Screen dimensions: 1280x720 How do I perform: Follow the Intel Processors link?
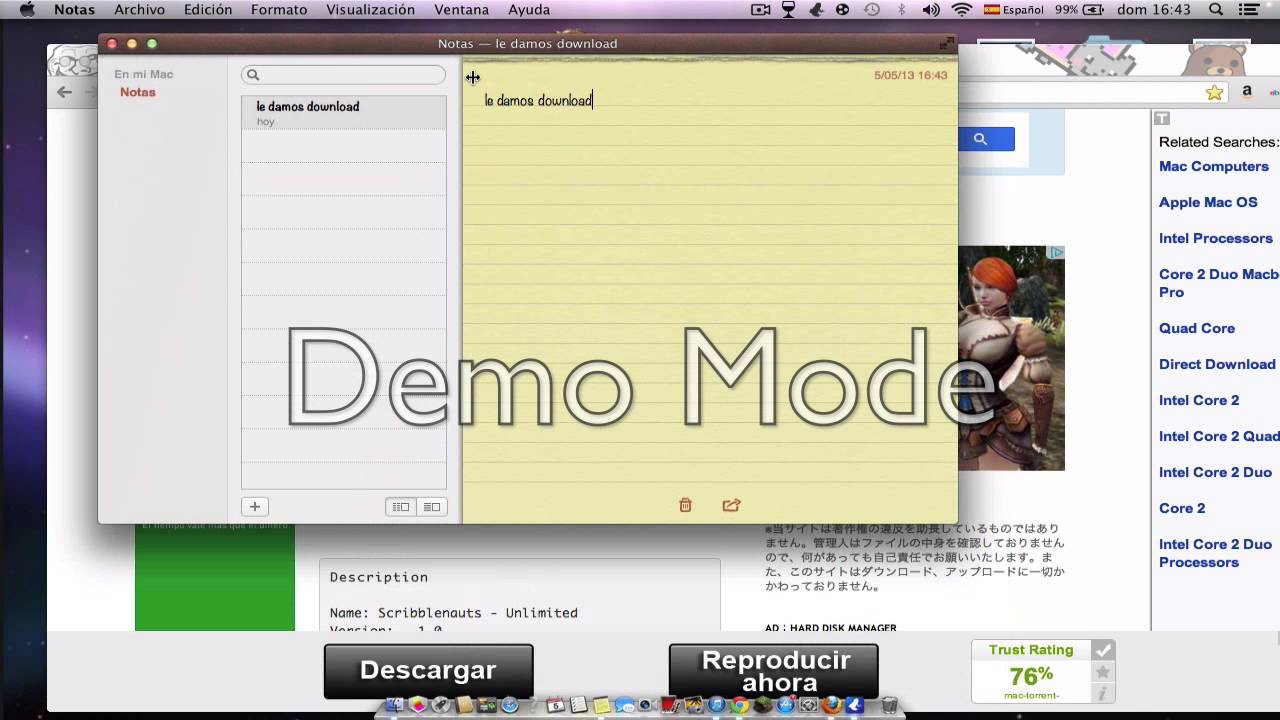[1215, 238]
